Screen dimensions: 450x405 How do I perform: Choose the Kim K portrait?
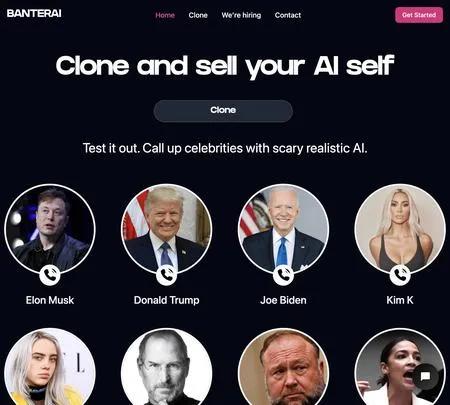pos(400,229)
